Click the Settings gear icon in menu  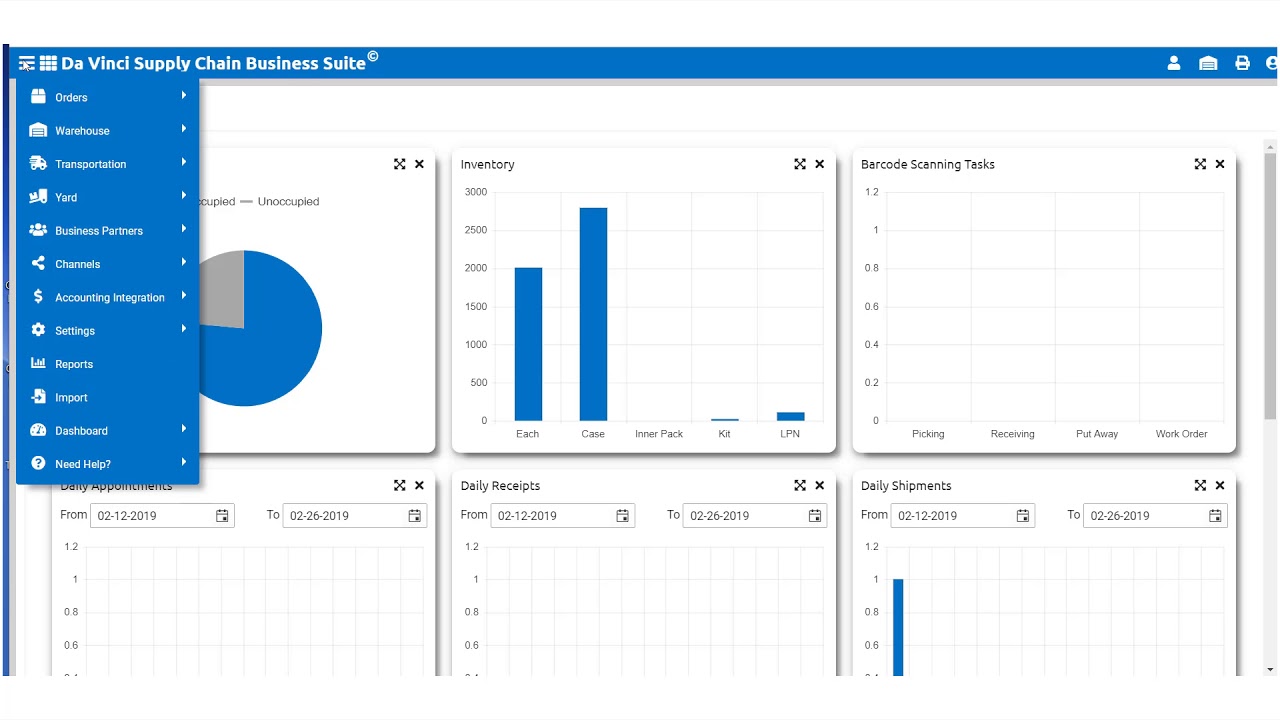[38, 330]
